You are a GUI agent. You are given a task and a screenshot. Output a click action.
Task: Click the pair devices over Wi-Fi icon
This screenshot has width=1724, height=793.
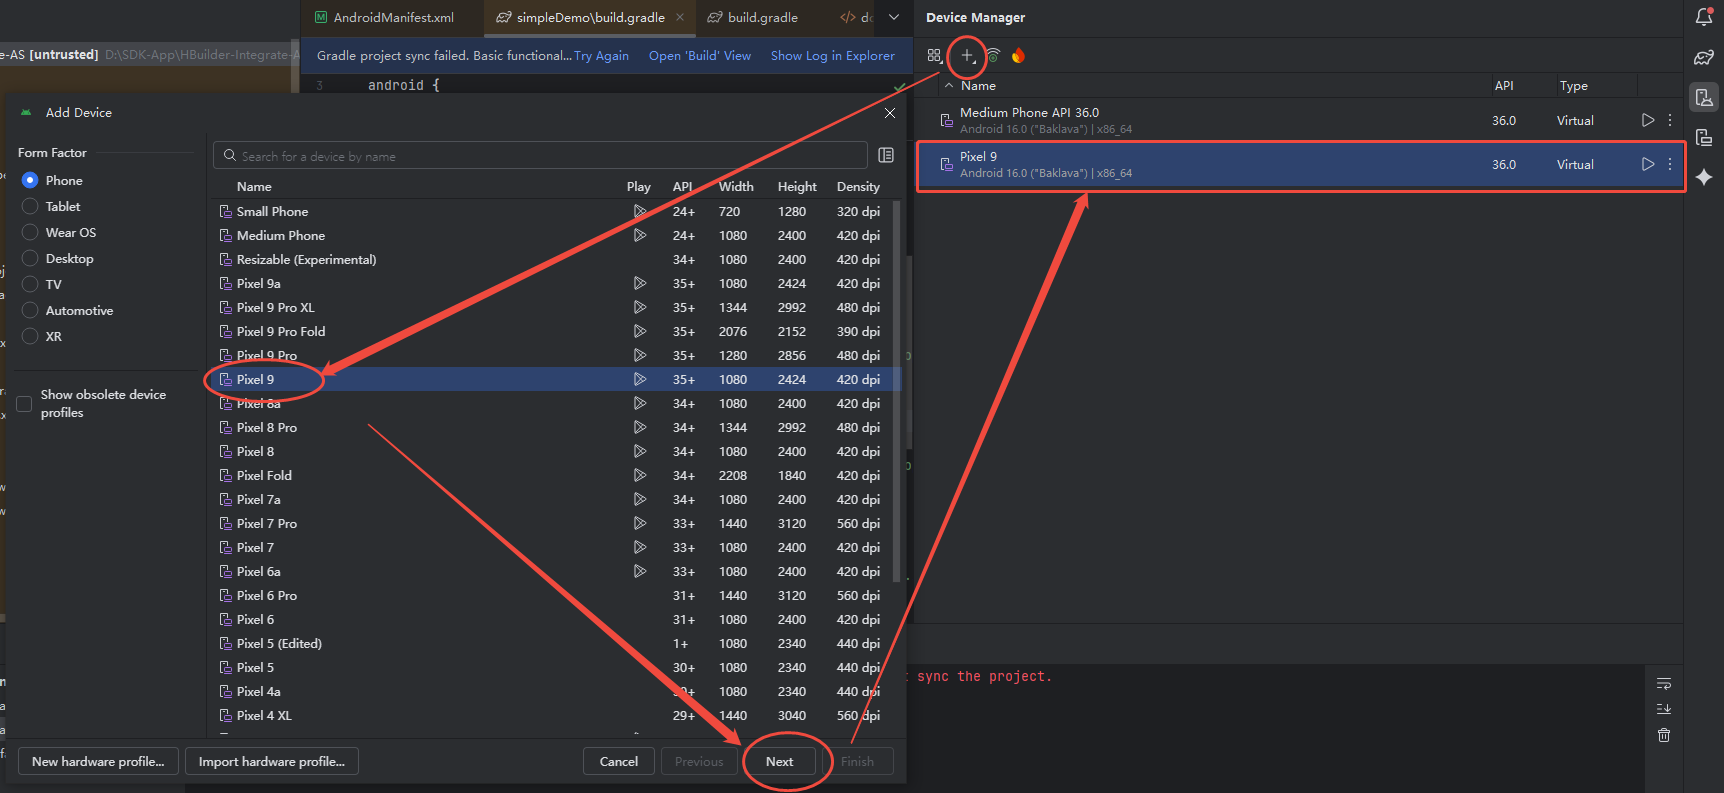(x=993, y=56)
